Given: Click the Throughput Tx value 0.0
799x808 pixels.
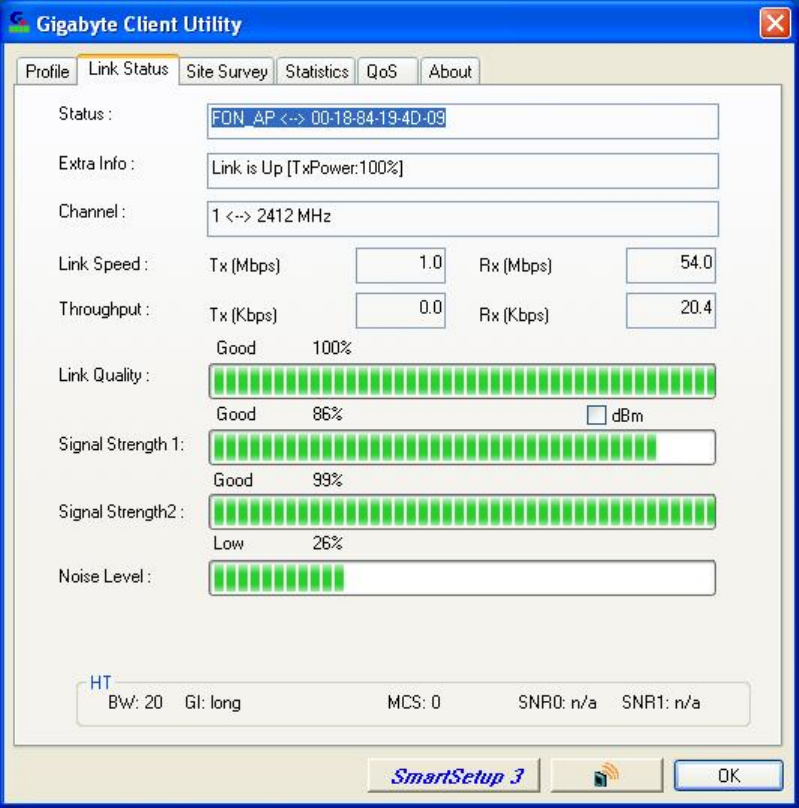Looking at the screenshot, I should 400,310.
